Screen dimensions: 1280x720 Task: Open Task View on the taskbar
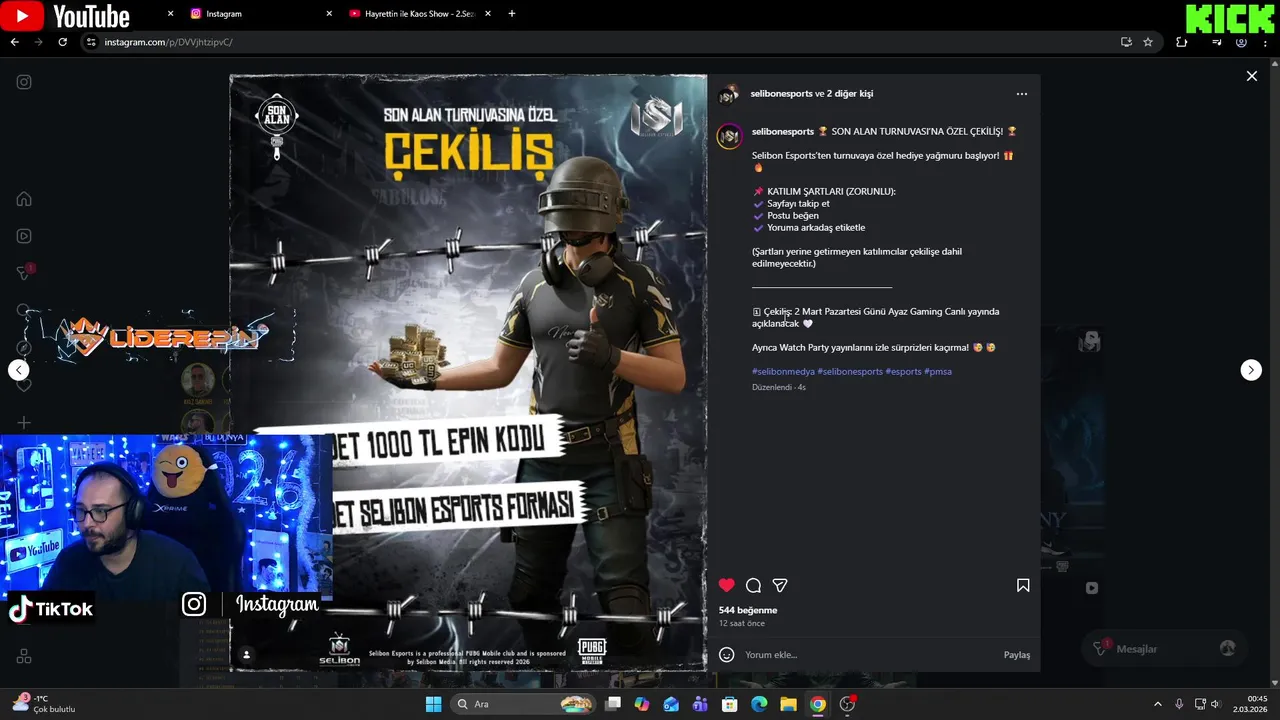[x=613, y=704]
